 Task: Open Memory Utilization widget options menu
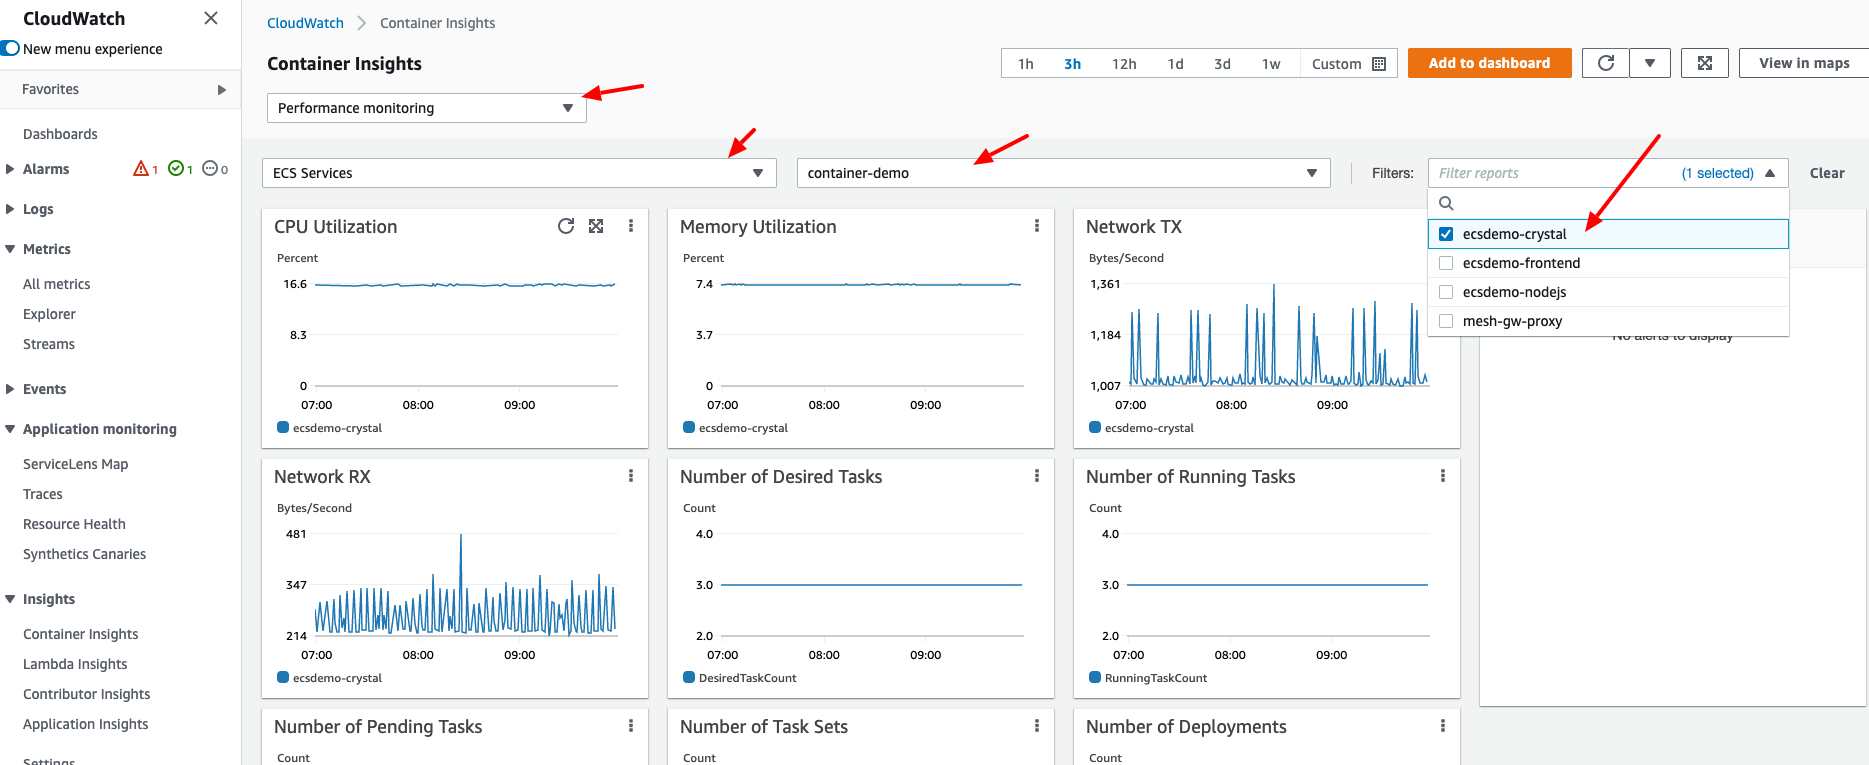click(1037, 226)
